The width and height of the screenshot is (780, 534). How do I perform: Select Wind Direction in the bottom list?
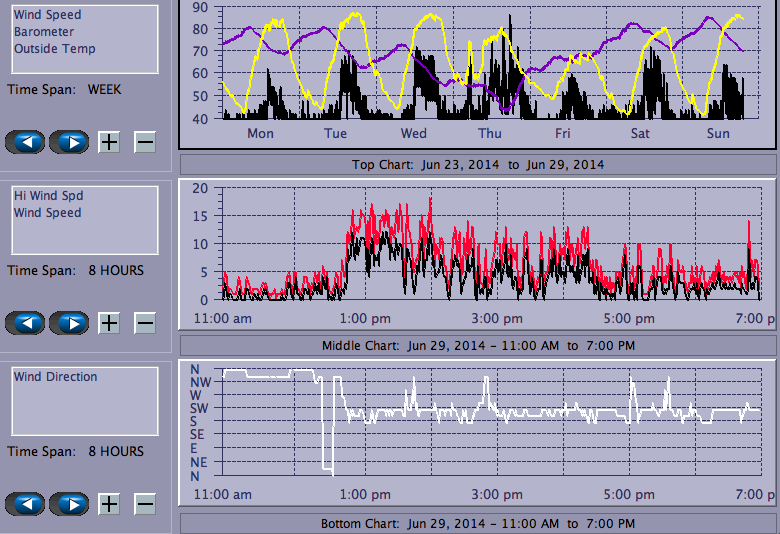click(56, 377)
